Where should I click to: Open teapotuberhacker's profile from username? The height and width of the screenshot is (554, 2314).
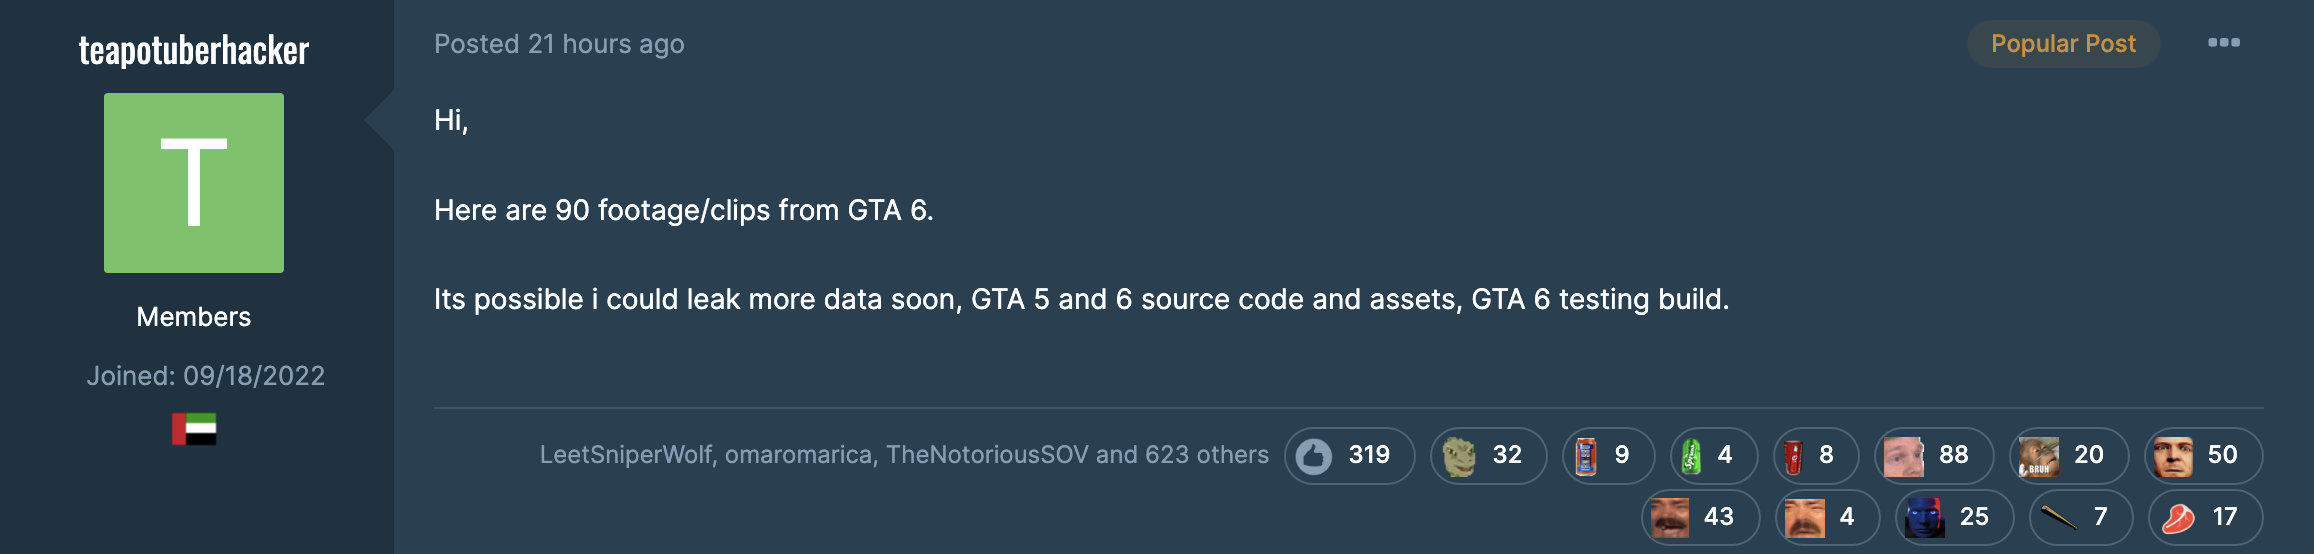pos(194,50)
